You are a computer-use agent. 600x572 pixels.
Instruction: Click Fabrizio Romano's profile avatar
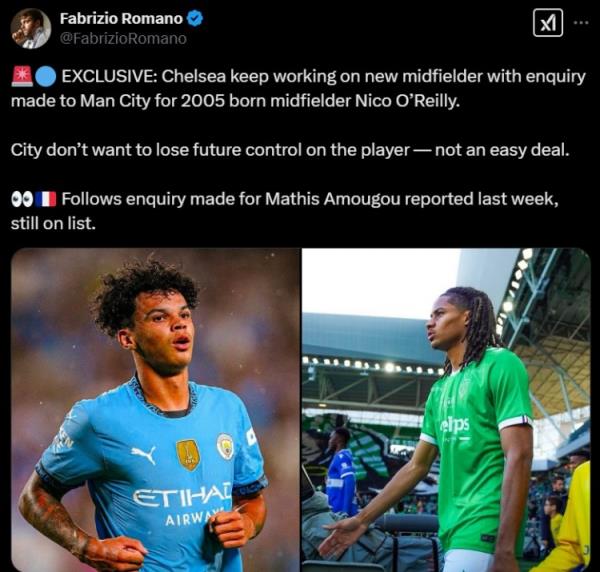[x=30, y=28]
